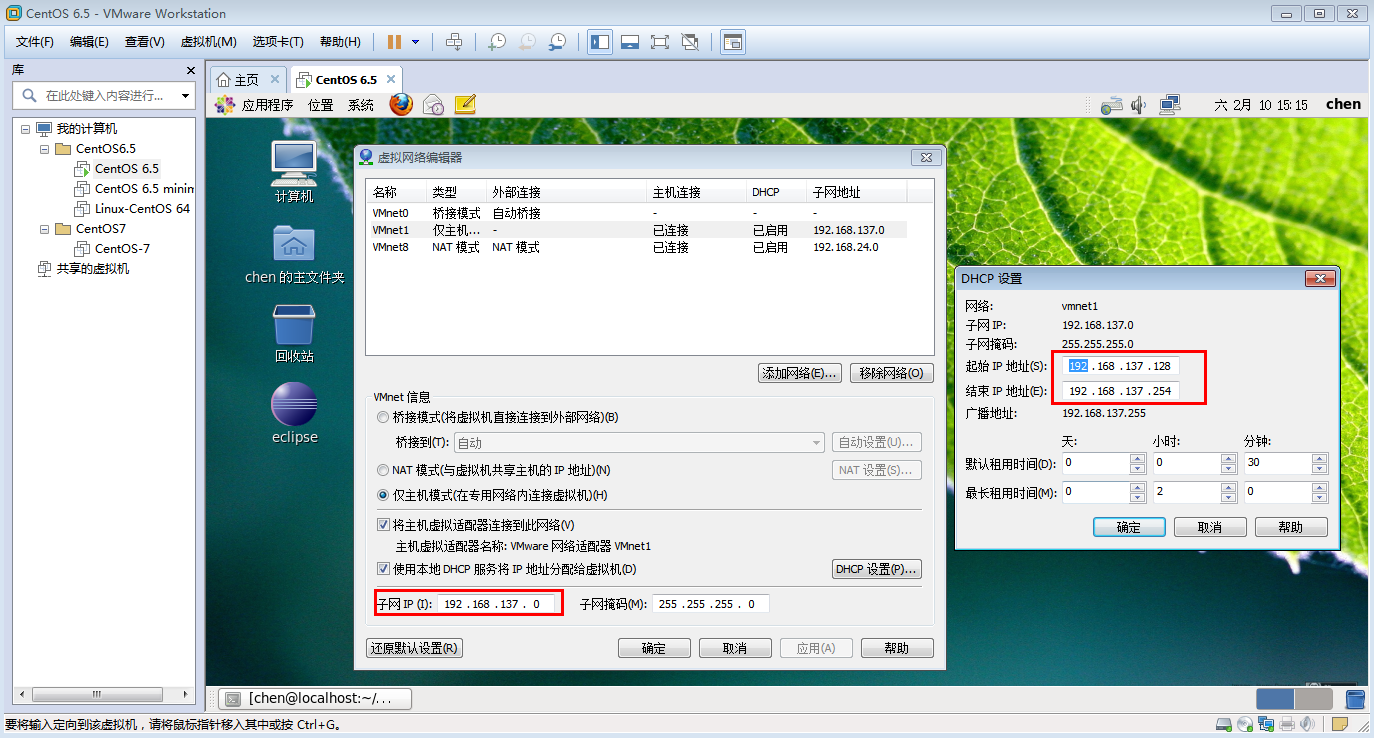Increase the maximum lease 小时 spinner value
Viewport: 1374px width, 738px height.
tap(1228, 487)
